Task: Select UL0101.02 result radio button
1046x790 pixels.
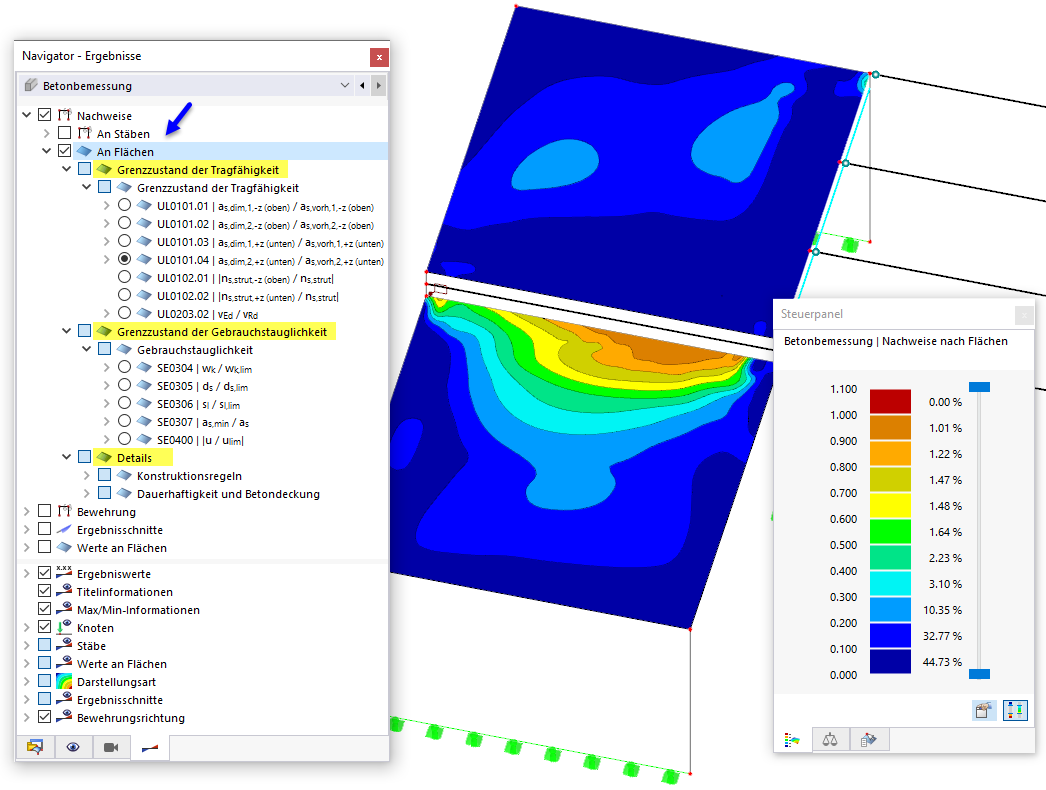Action: coord(124,224)
